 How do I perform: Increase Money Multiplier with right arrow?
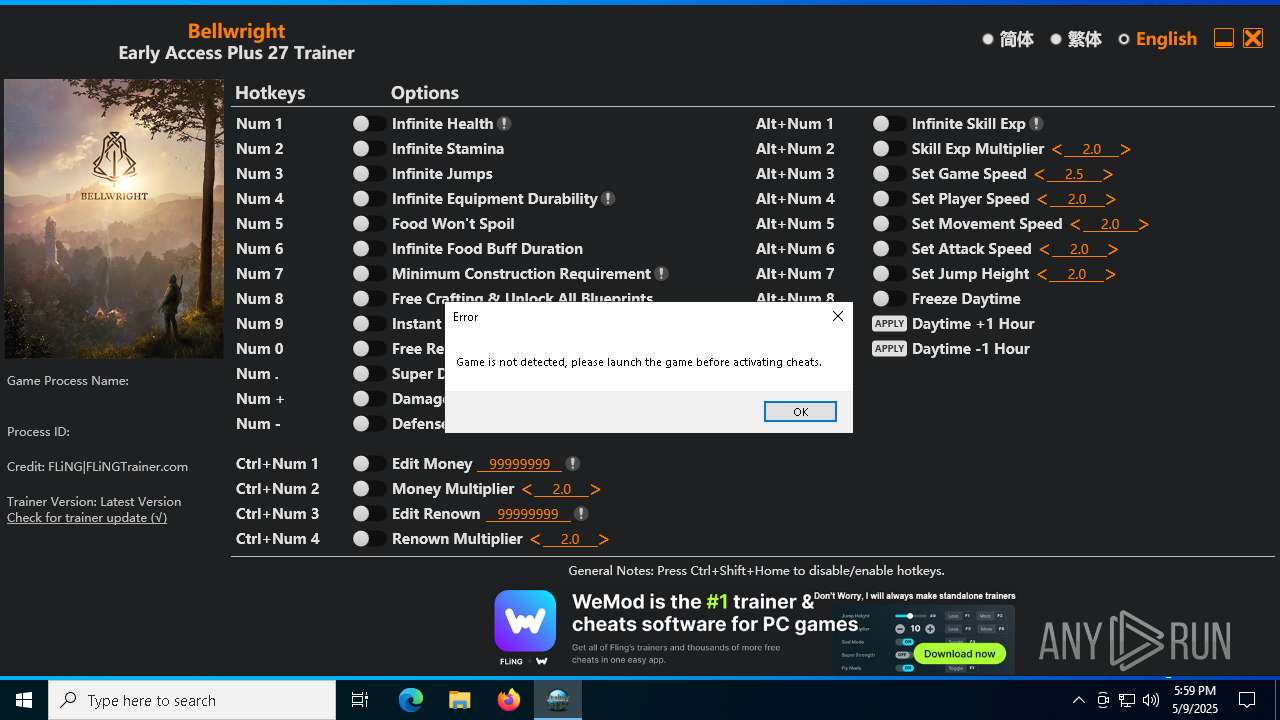click(x=596, y=489)
